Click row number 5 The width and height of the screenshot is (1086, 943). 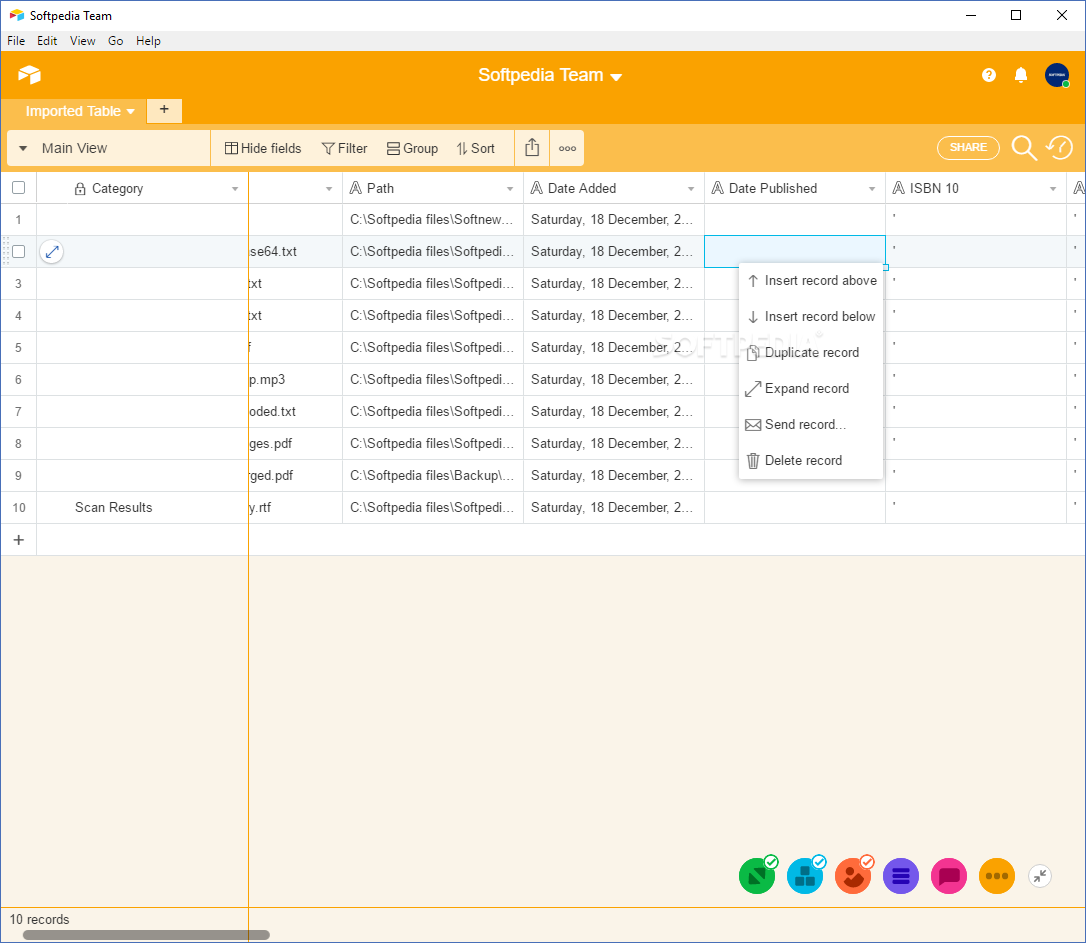(19, 348)
